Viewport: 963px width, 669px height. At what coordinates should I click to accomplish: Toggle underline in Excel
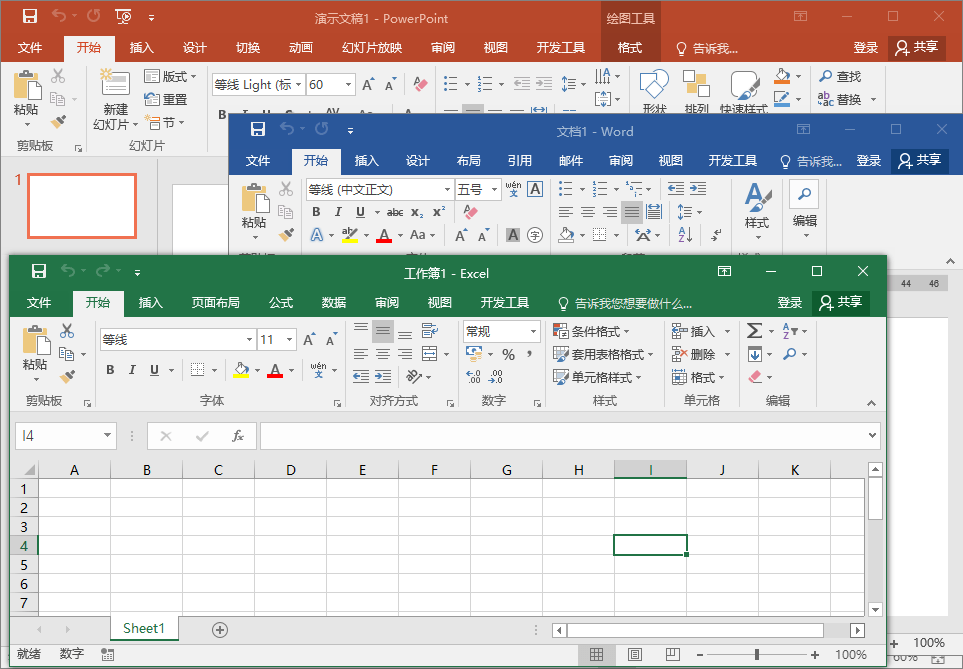pyautogui.click(x=154, y=370)
